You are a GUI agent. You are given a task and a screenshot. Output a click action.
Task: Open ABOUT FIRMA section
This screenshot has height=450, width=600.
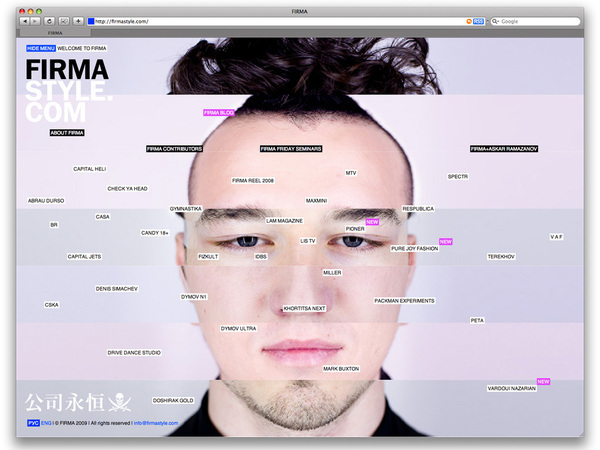point(67,133)
